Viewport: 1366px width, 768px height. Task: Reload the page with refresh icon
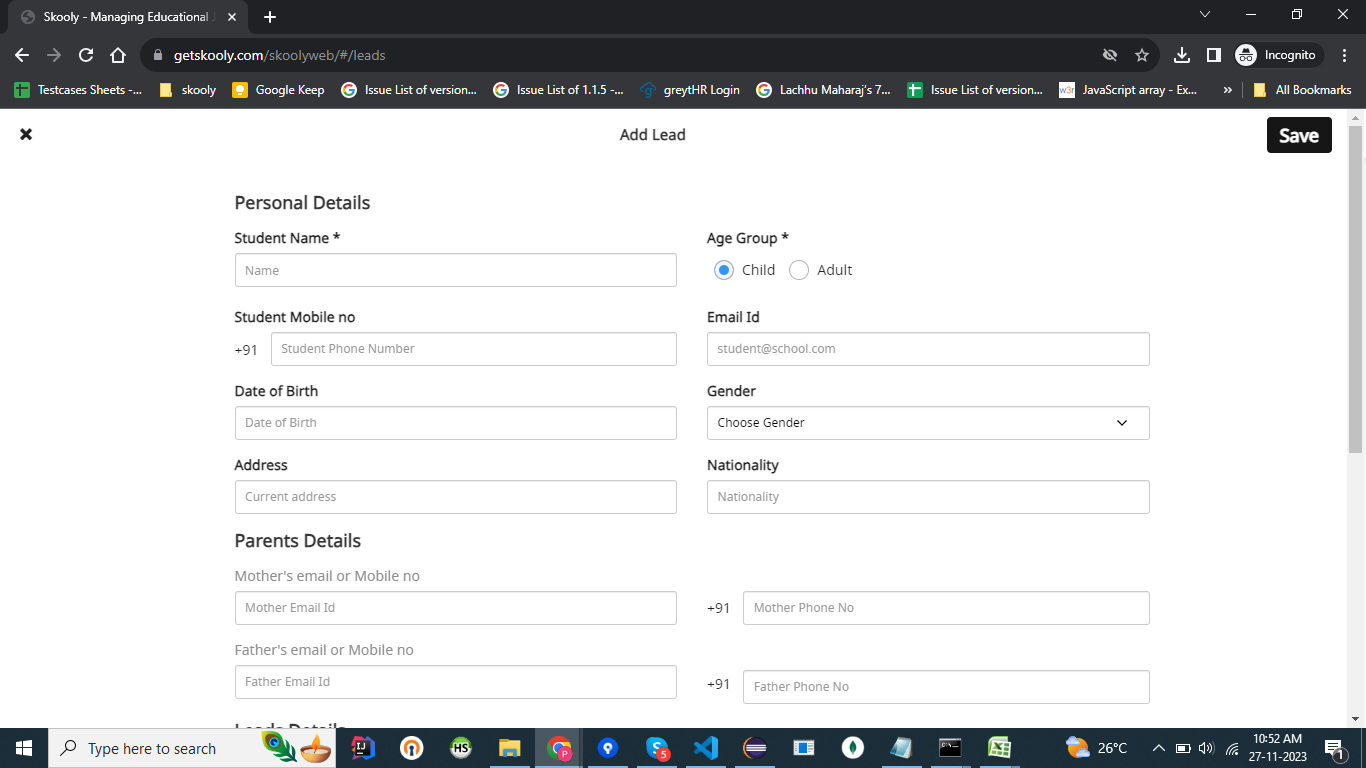(86, 55)
